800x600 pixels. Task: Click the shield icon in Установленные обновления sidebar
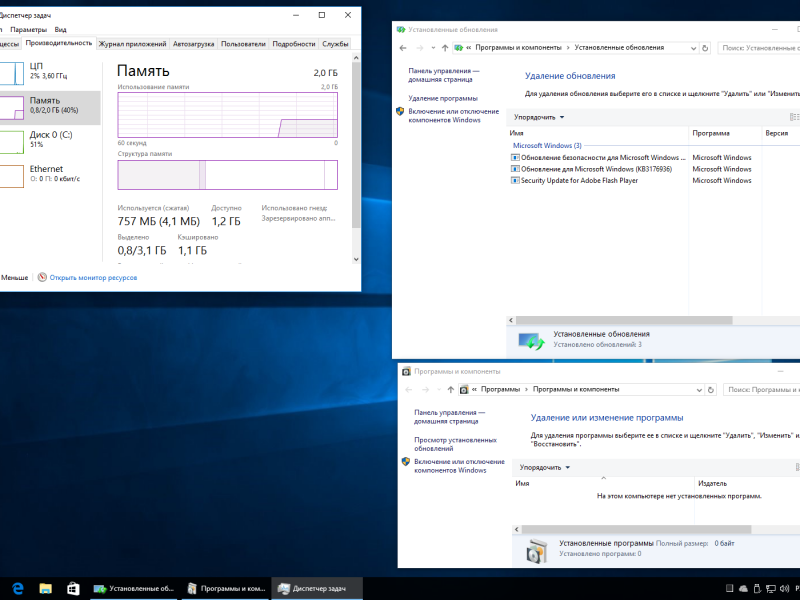point(401,112)
